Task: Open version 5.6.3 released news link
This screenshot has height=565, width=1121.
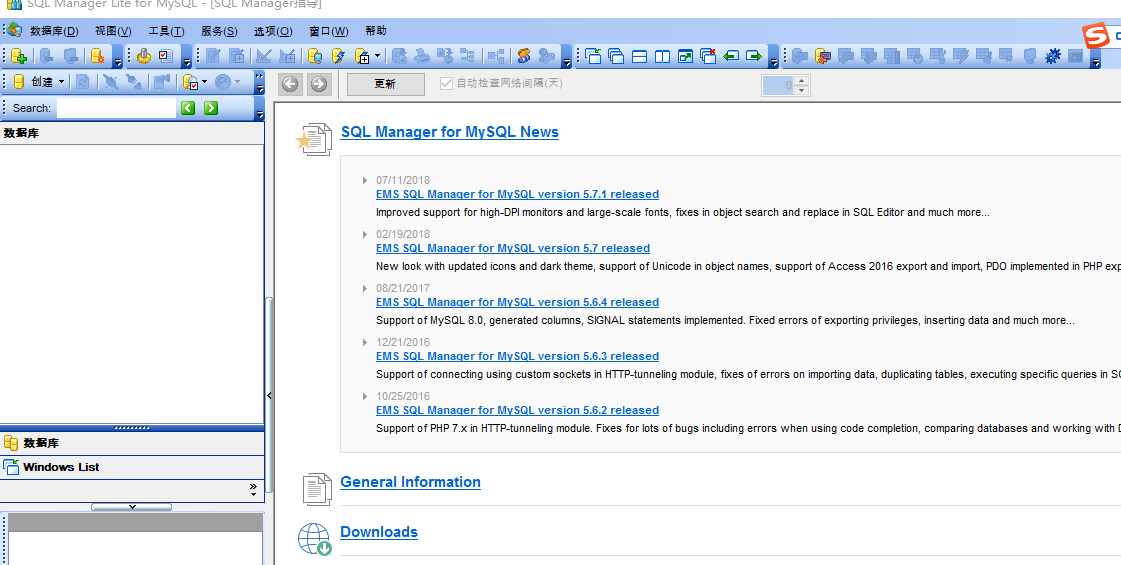Action: coord(517,356)
